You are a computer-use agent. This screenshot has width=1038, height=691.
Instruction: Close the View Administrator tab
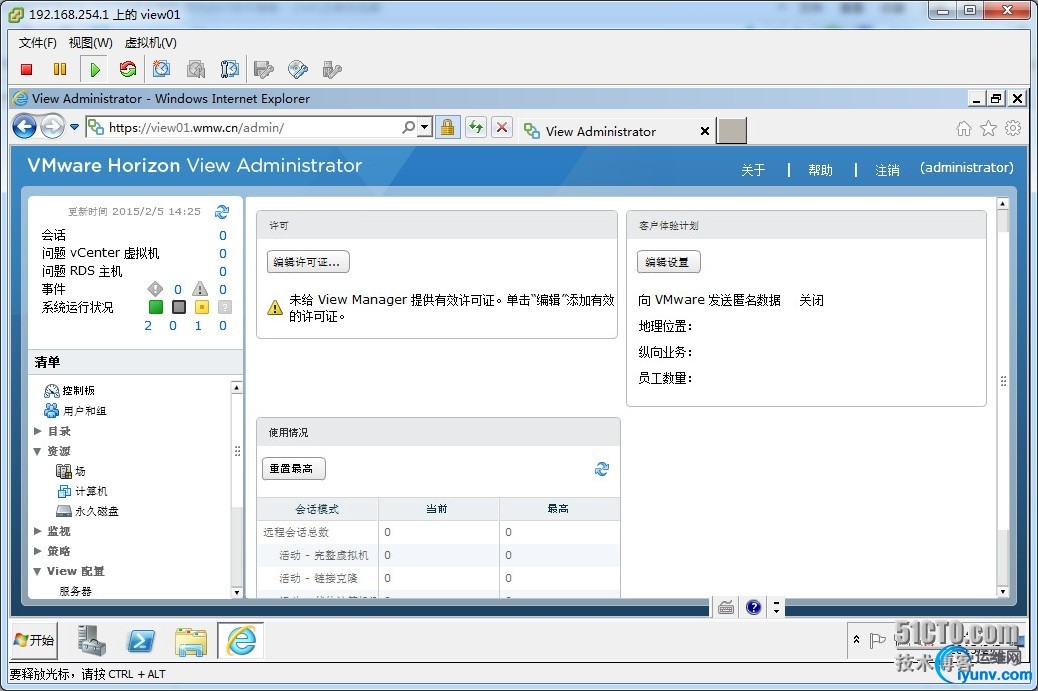point(705,131)
